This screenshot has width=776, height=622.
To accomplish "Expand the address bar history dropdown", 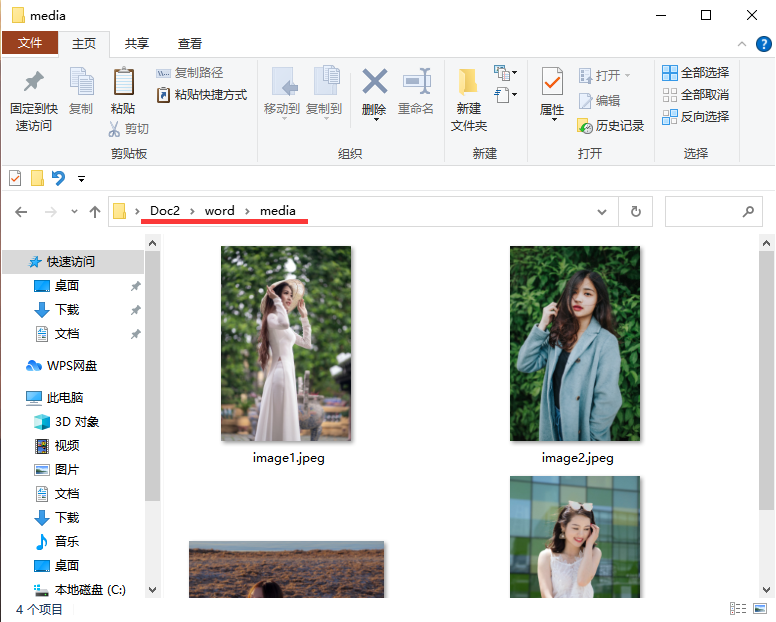I will point(601,212).
